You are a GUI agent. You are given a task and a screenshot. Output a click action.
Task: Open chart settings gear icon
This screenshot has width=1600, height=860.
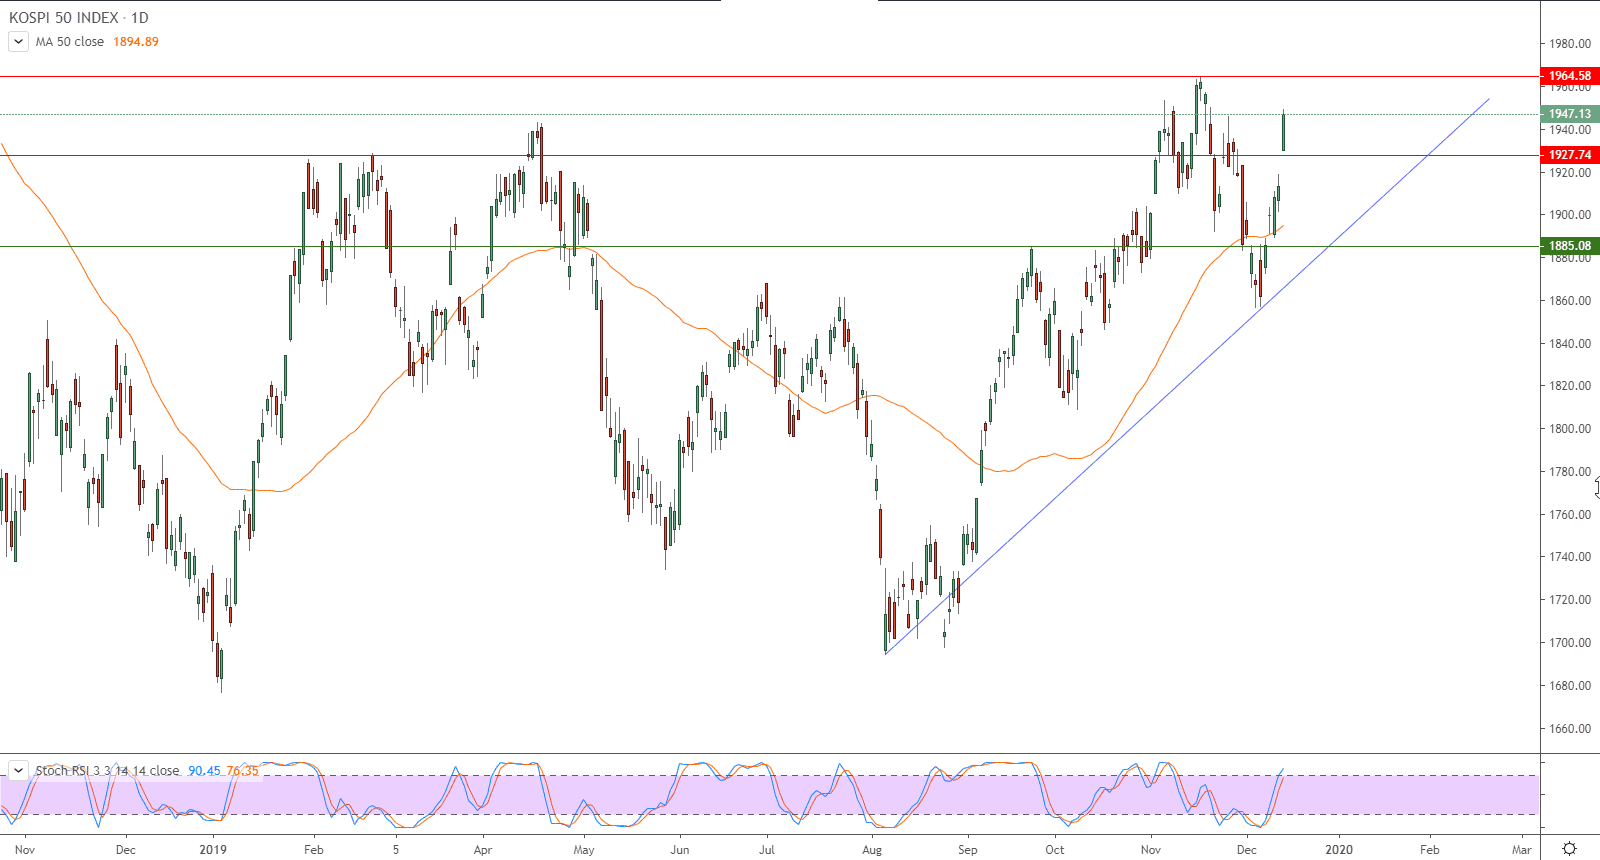tap(1569, 849)
